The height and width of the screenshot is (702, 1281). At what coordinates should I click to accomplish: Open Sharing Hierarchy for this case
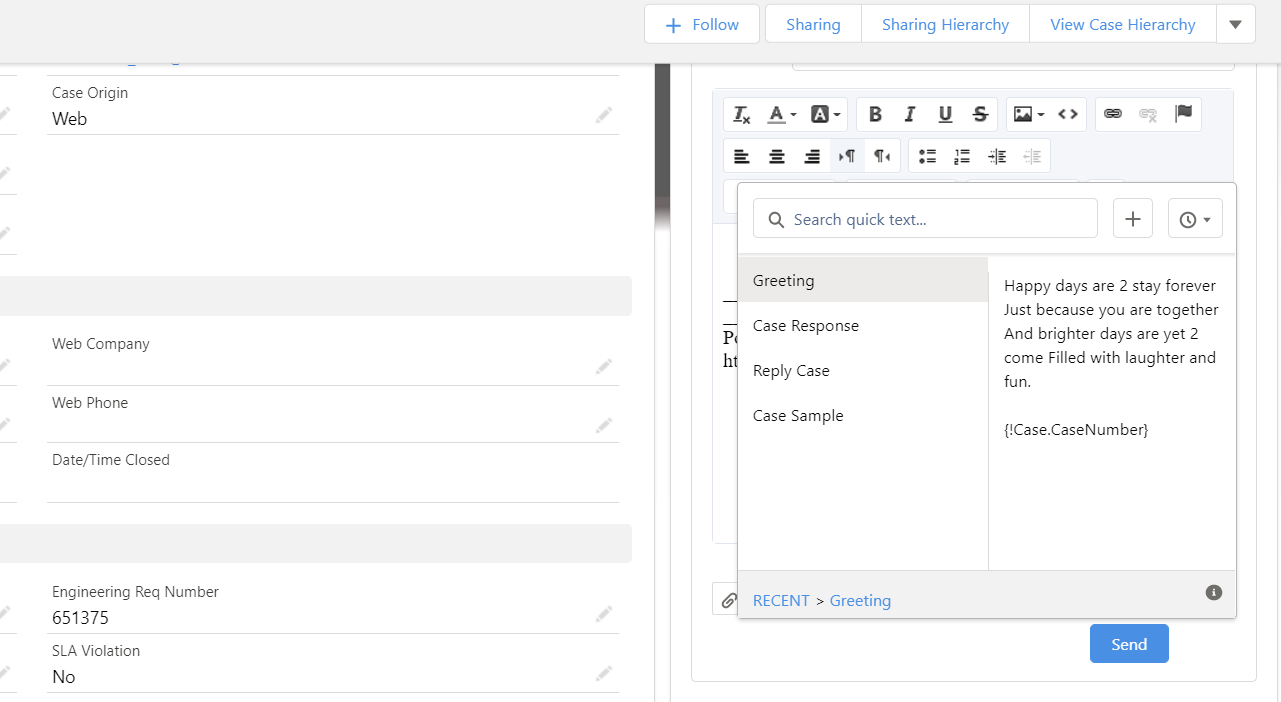point(945,24)
